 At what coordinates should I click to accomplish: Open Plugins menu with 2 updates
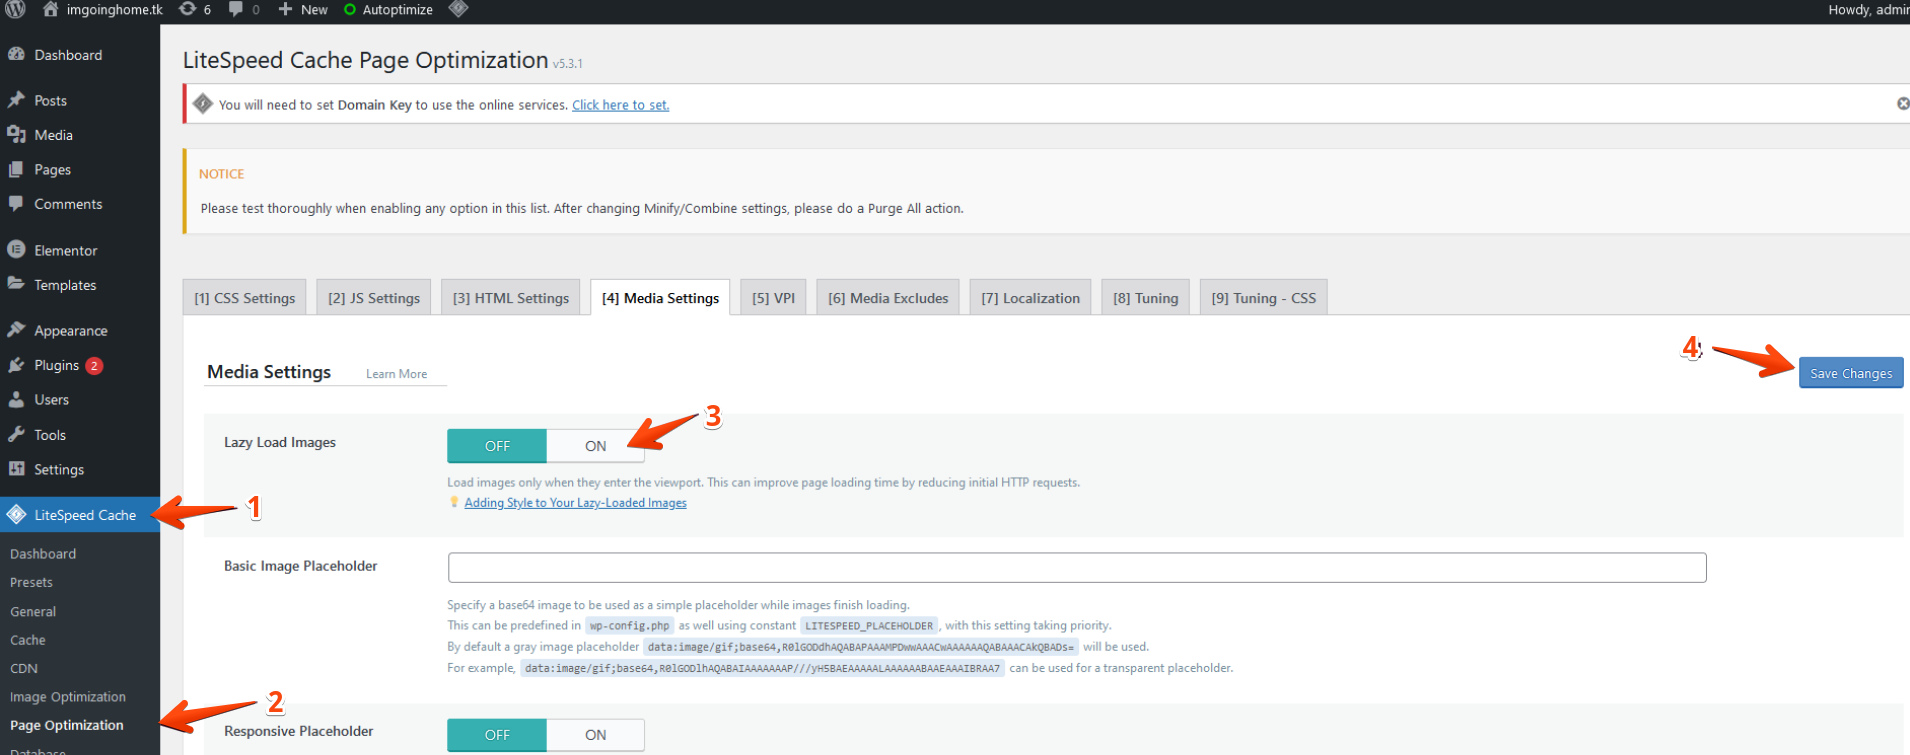pyautogui.click(x=57, y=365)
